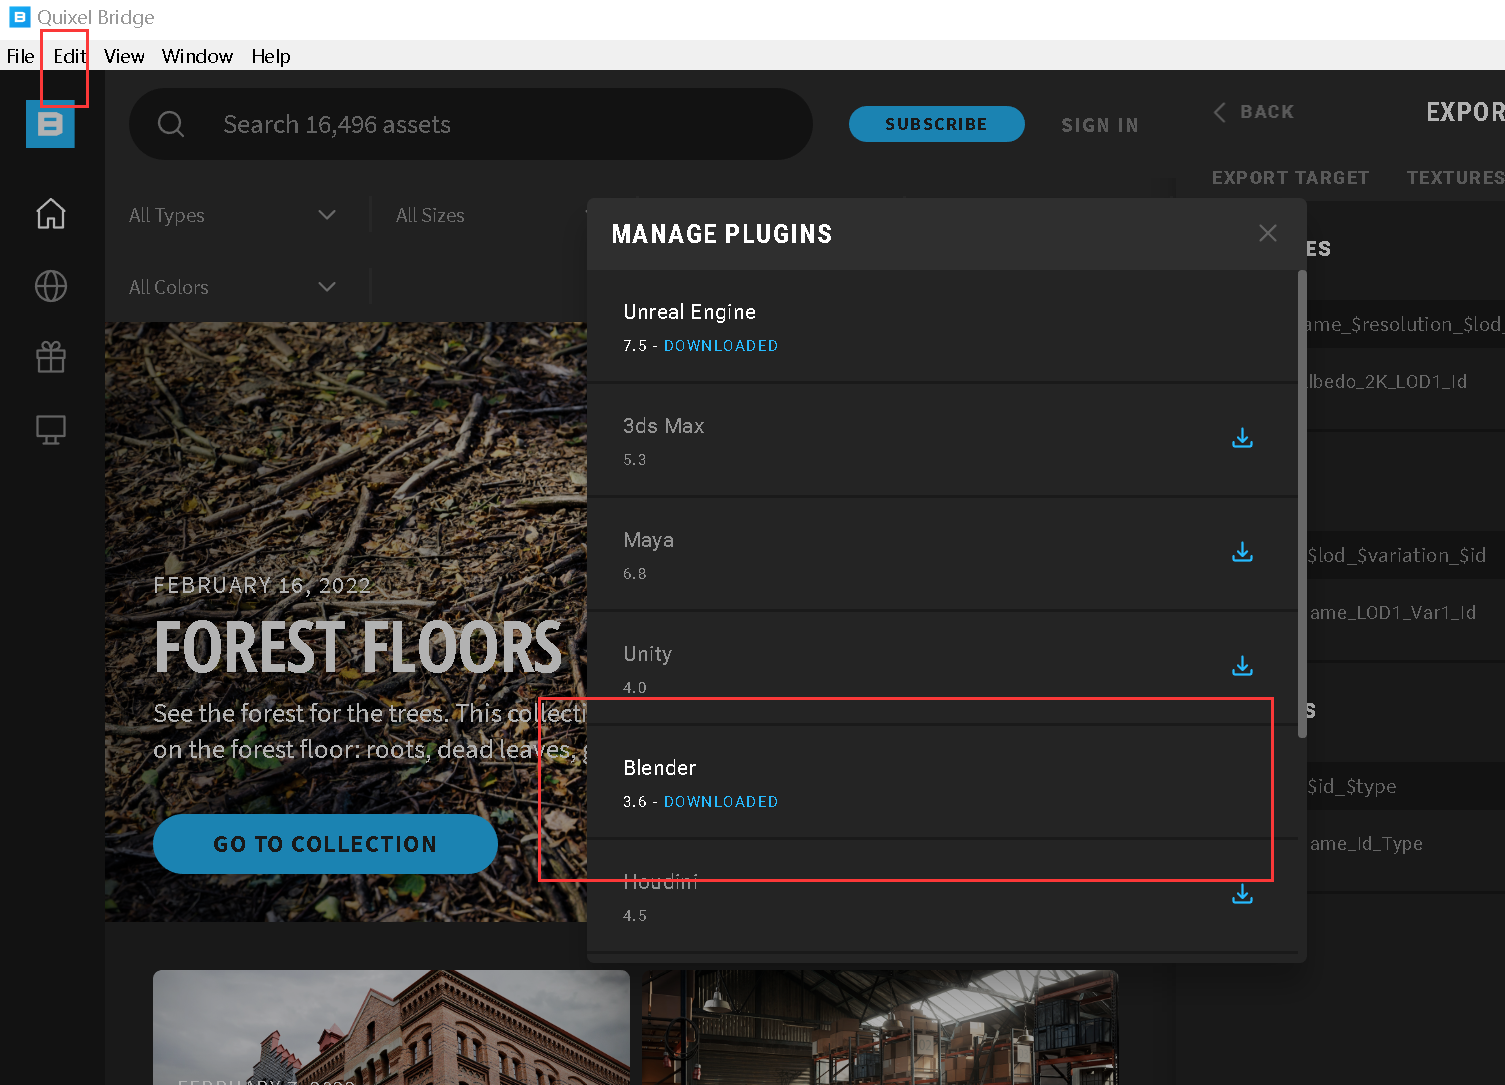Click the Forest Floors banner title
Viewport: 1505px width, 1085px height.
click(x=358, y=648)
